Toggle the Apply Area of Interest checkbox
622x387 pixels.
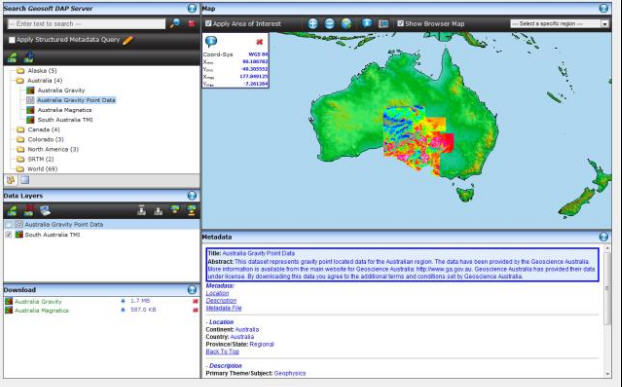pos(208,23)
